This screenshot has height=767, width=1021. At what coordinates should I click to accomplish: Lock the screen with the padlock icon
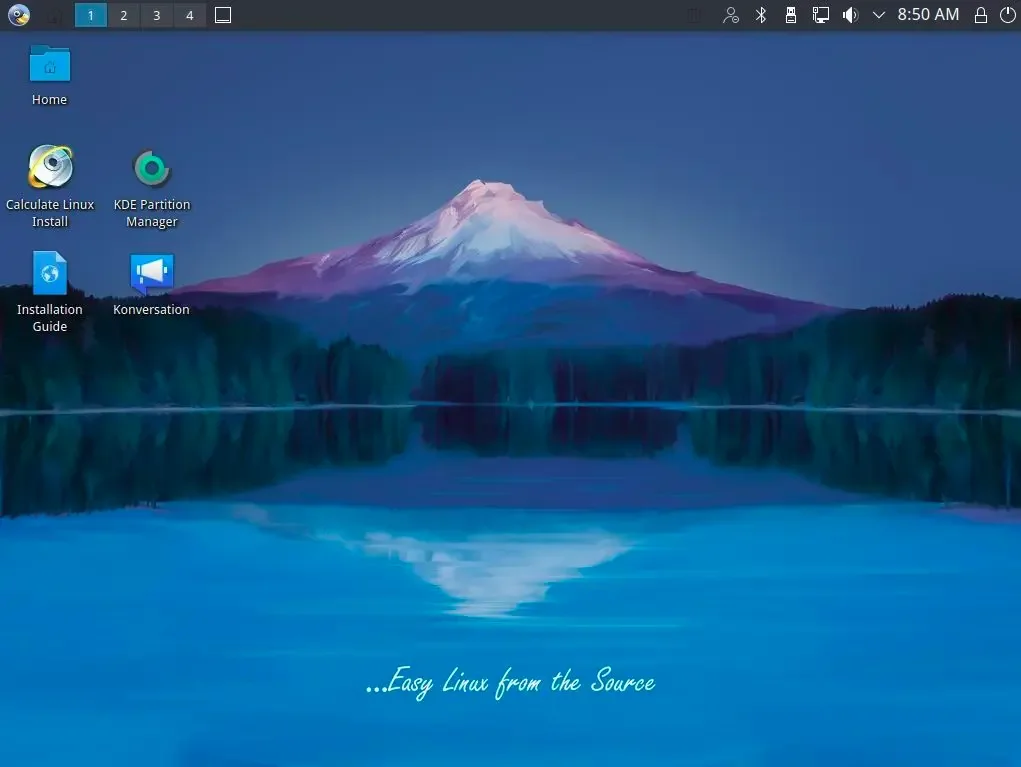click(x=981, y=15)
